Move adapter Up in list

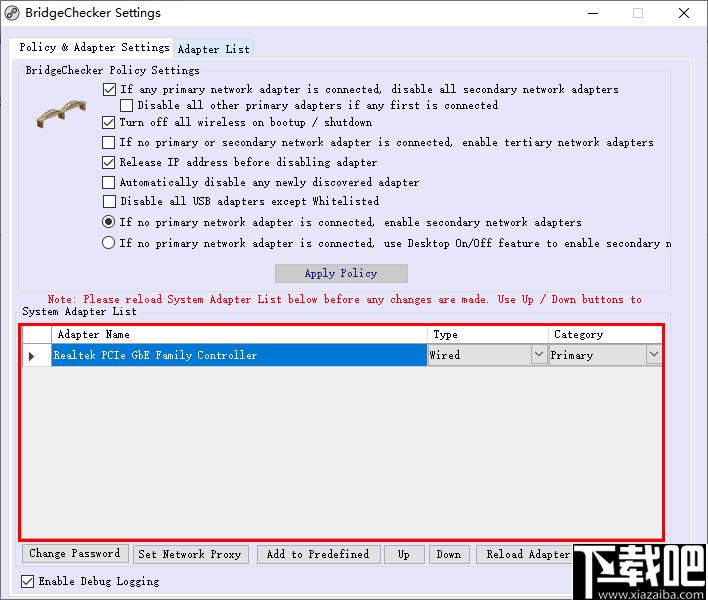(x=404, y=554)
